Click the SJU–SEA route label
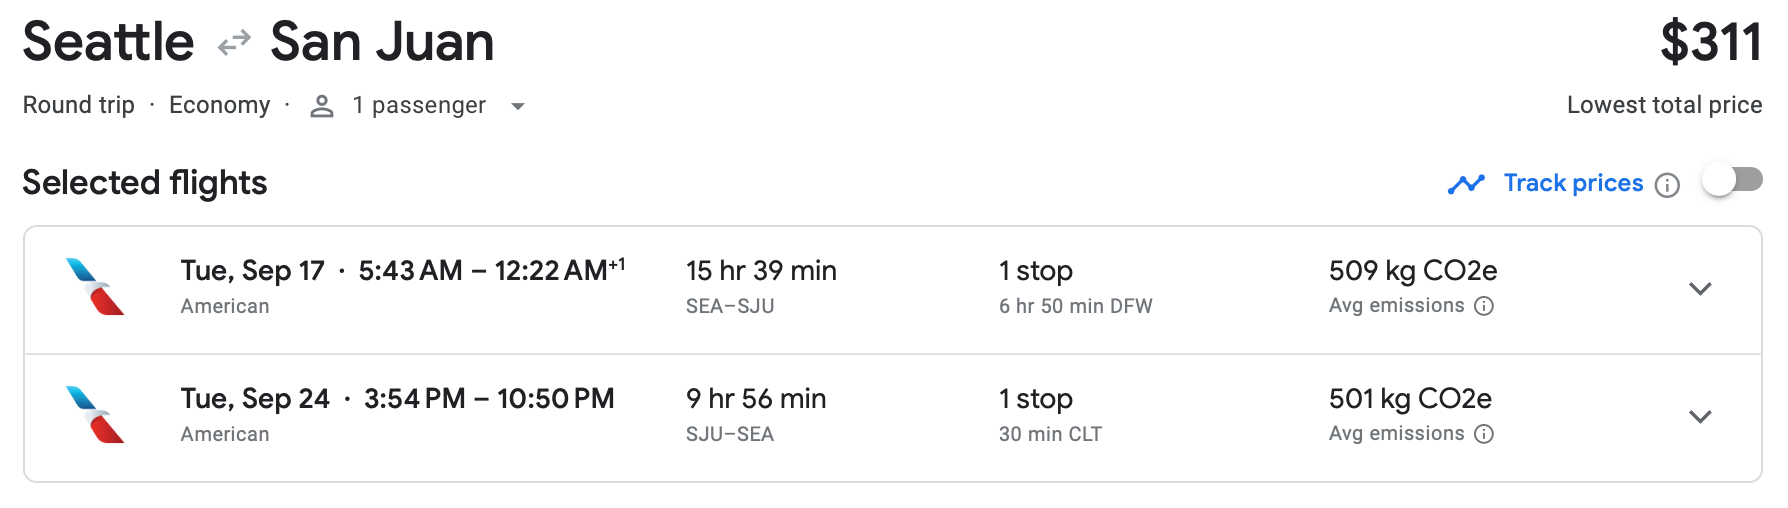 pos(730,434)
